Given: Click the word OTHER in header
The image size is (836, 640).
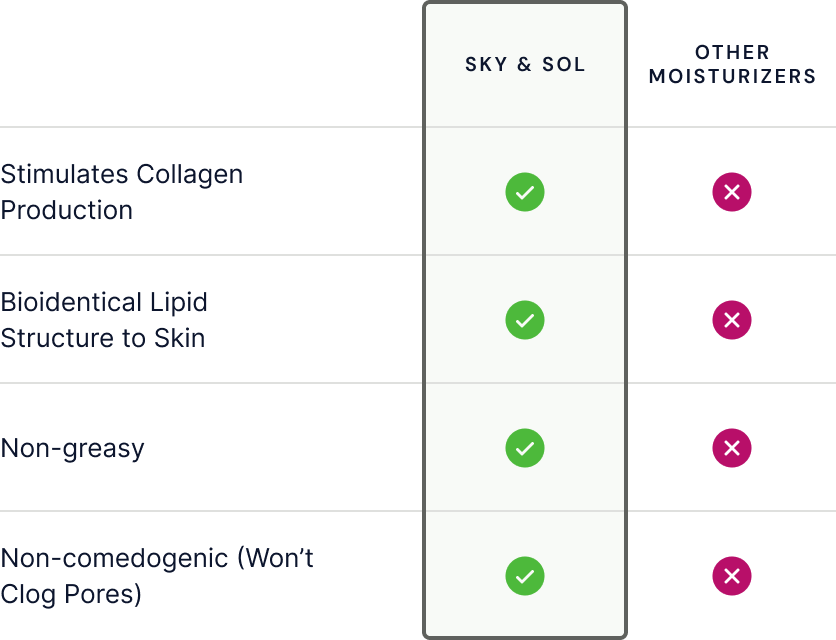Looking at the screenshot, I should click(732, 52).
